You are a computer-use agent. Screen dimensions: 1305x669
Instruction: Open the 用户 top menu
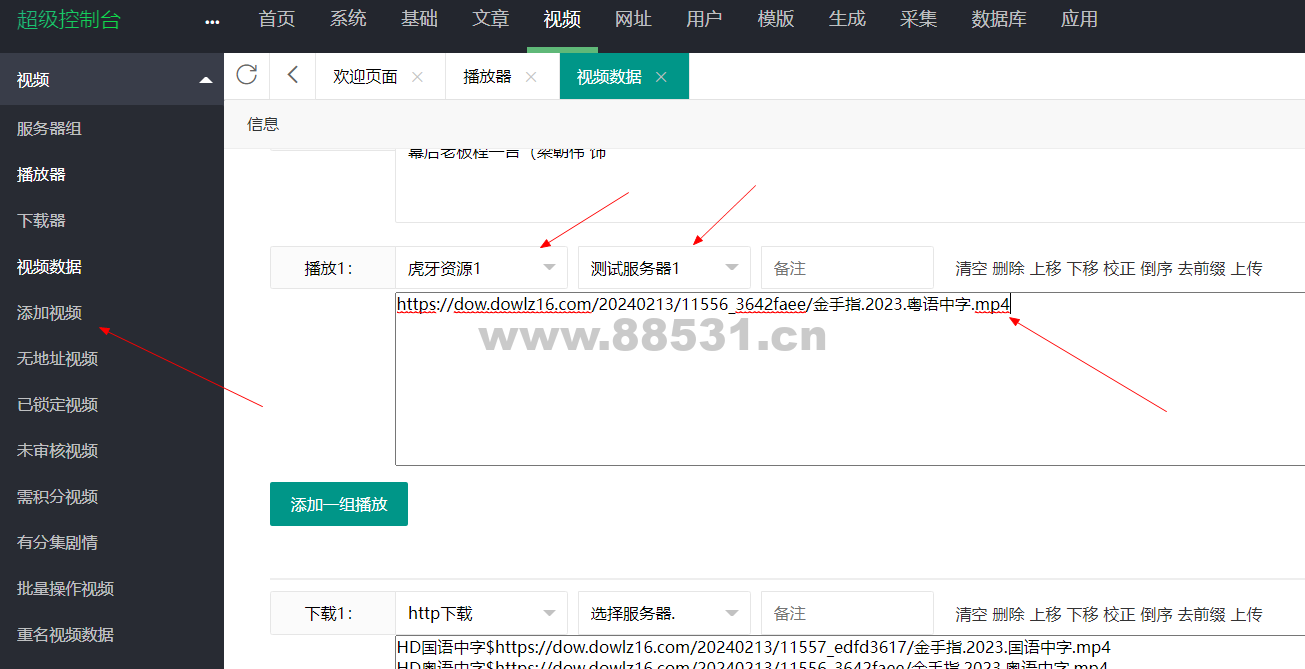click(704, 19)
